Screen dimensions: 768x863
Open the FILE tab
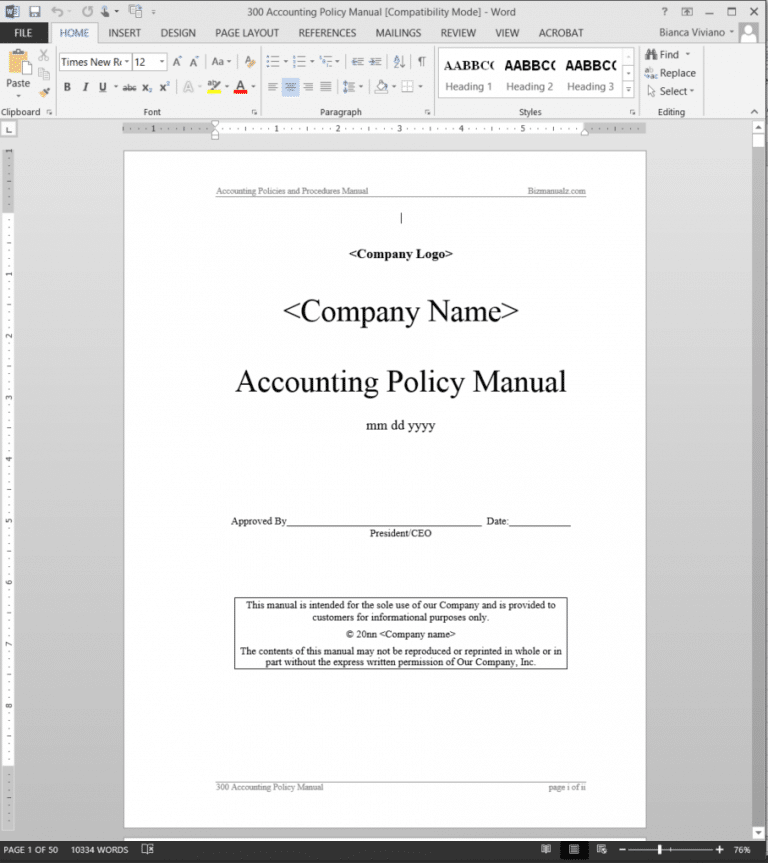(23, 33)
